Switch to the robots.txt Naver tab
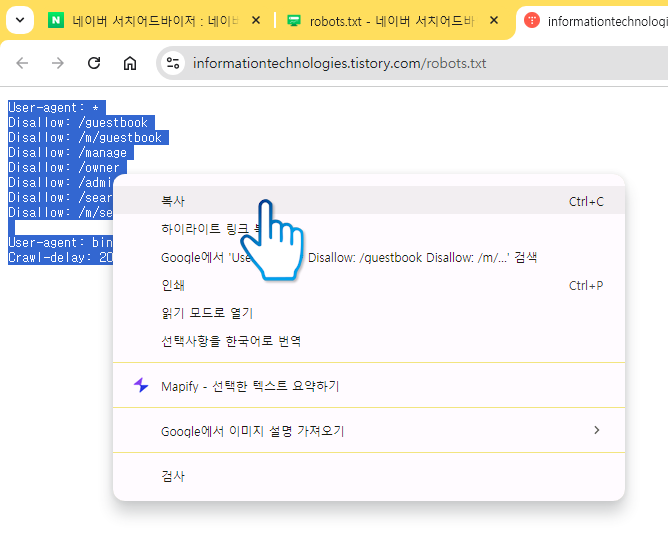The height and width of the screenshot is (547, 668). tap(391, 20)
